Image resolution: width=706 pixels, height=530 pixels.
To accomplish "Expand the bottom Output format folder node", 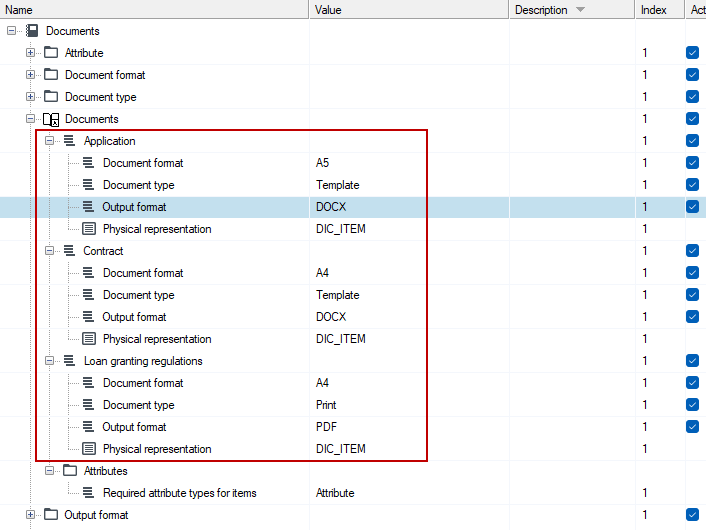I will [x=30, y=515].
